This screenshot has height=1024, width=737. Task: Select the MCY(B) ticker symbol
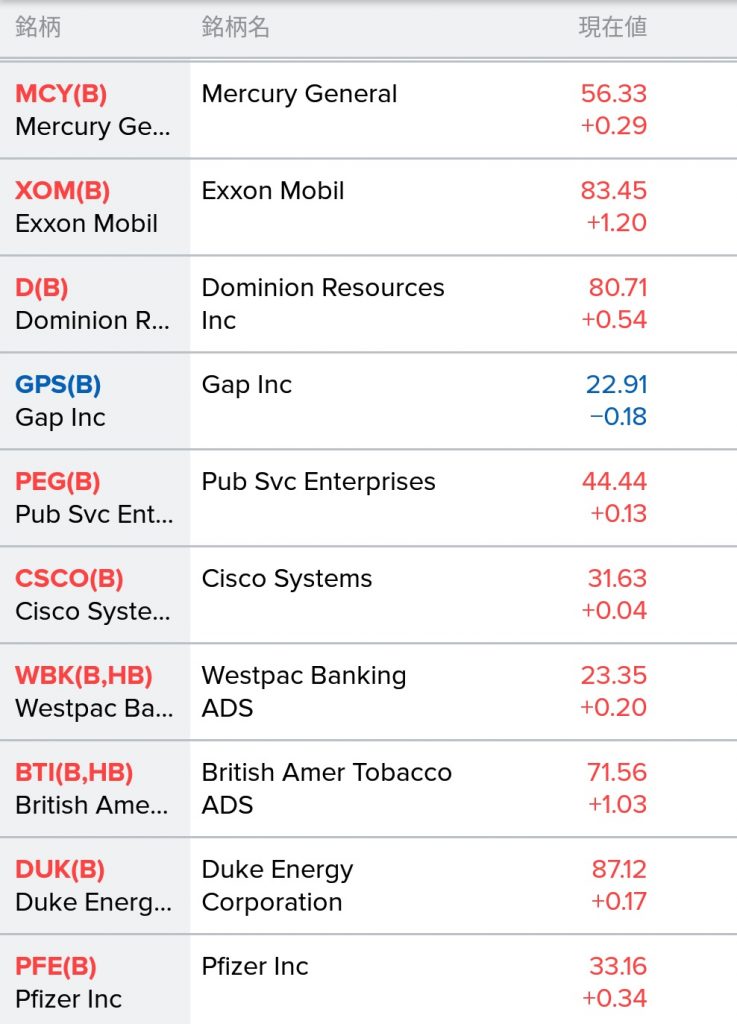click(x=61, y=93)
